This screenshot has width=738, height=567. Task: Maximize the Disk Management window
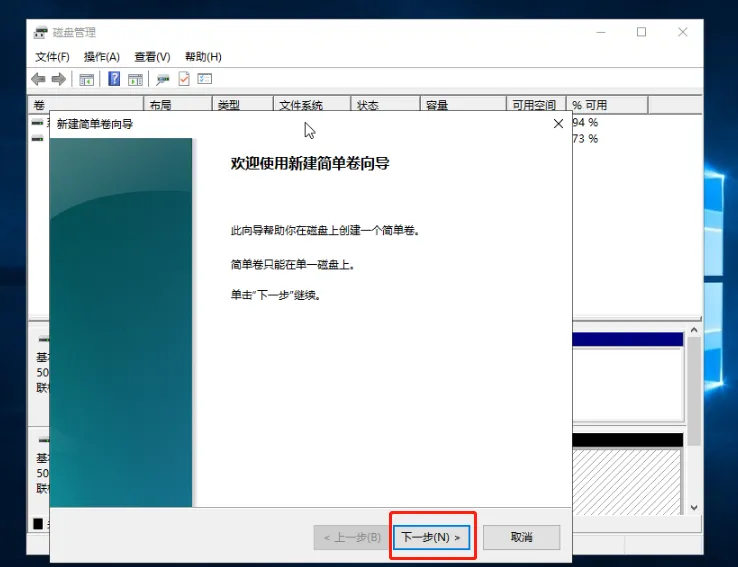click(x=642, y=32)
